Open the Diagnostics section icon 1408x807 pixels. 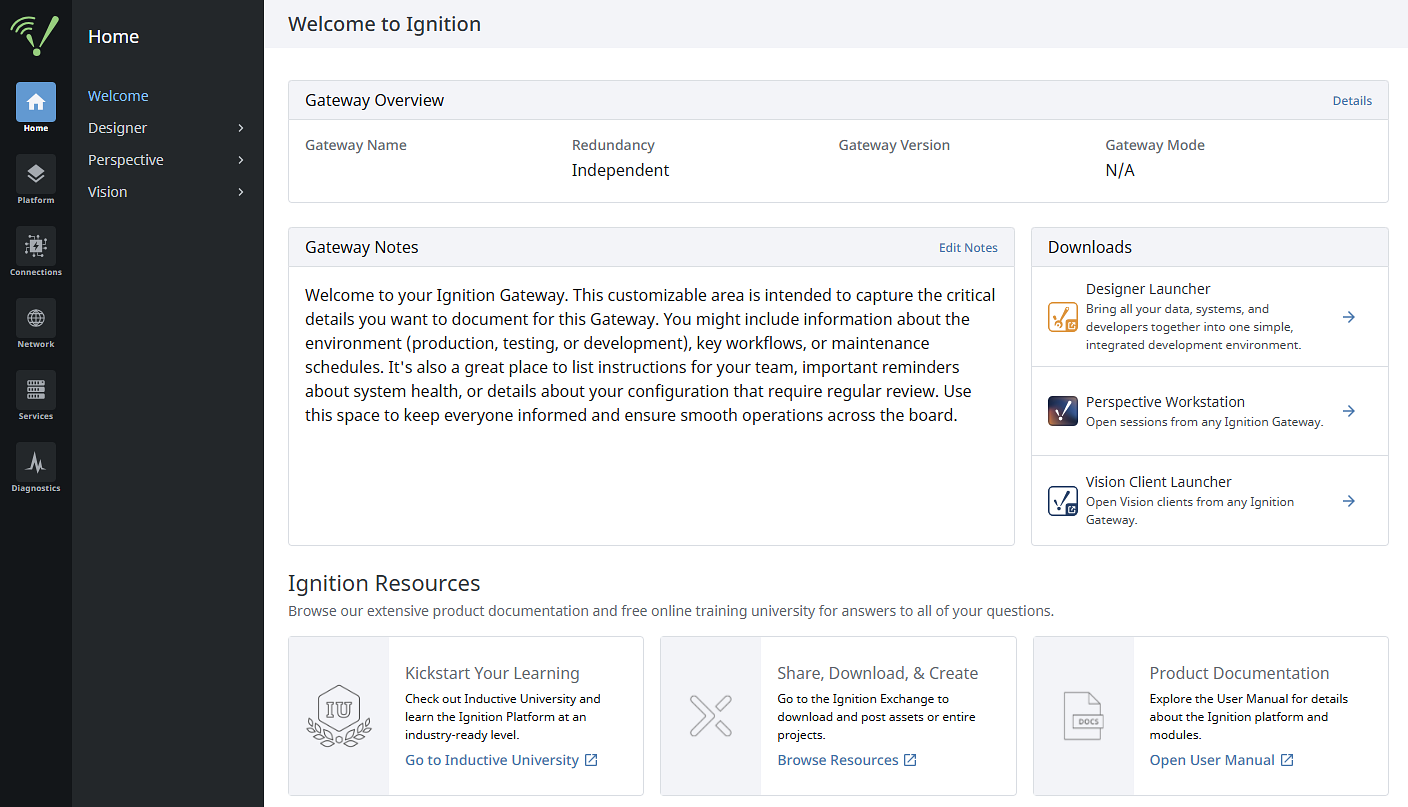tap(36, 462)
